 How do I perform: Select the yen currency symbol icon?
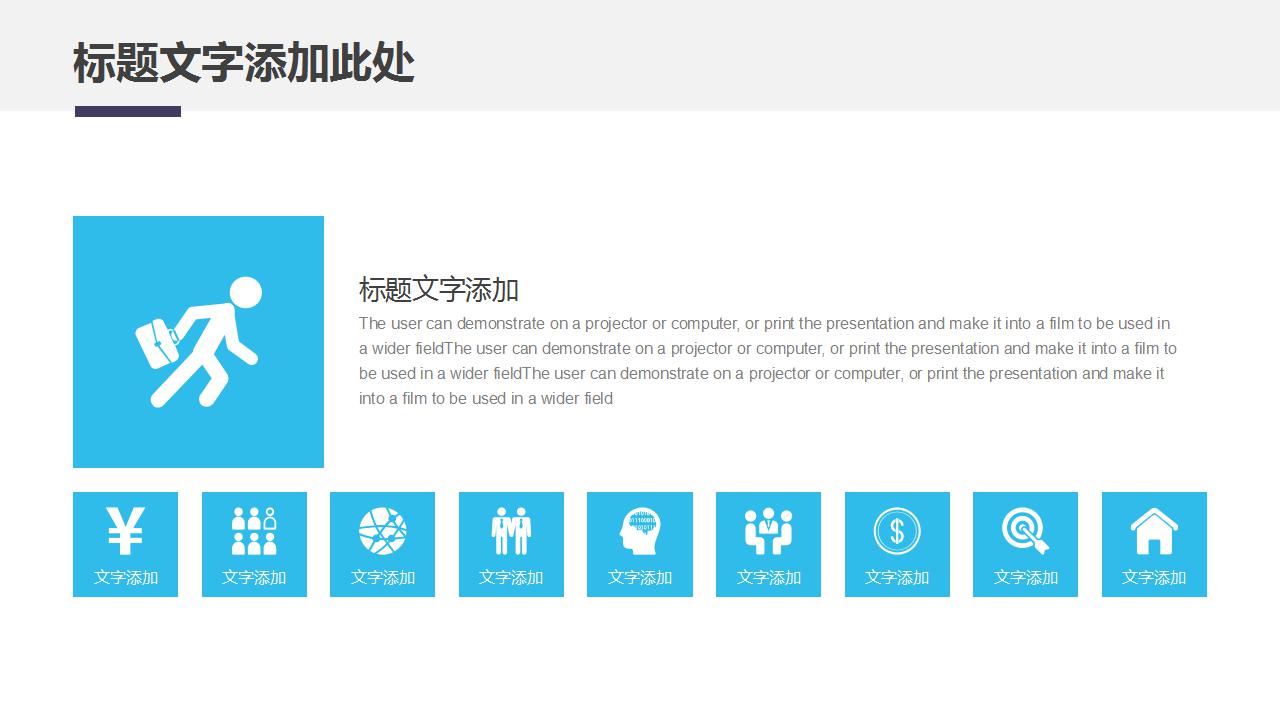click(x=125, y=530)
